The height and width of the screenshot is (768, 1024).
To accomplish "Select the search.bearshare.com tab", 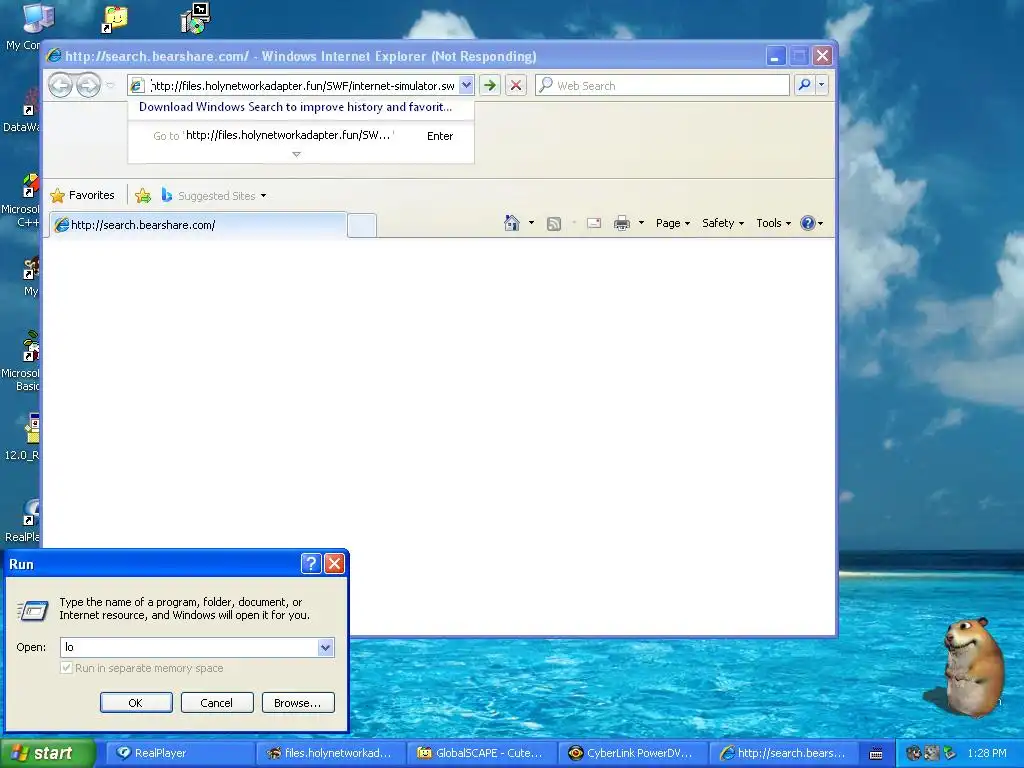I will click(198, 225).
